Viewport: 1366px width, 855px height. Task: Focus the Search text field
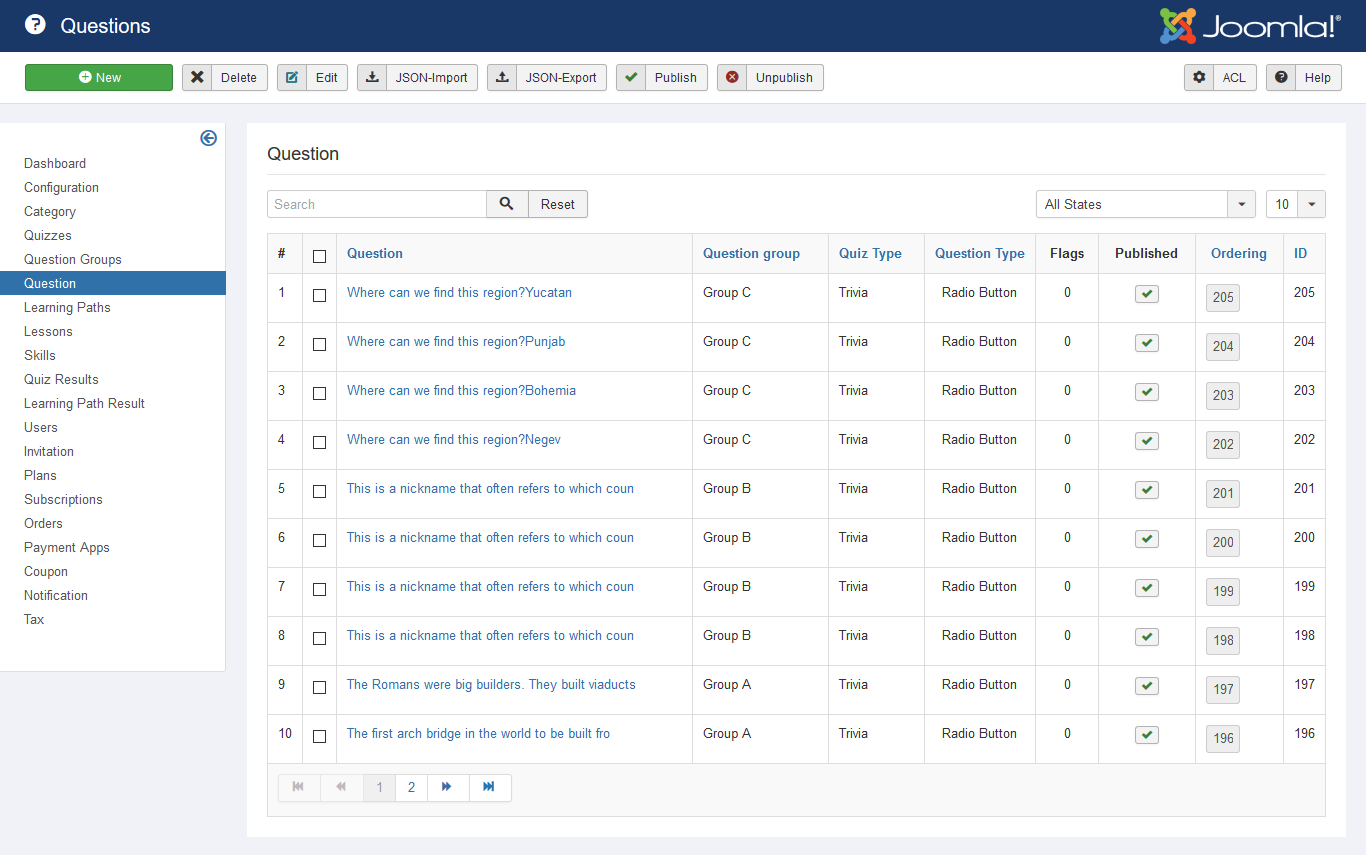(x=377, y=204)
